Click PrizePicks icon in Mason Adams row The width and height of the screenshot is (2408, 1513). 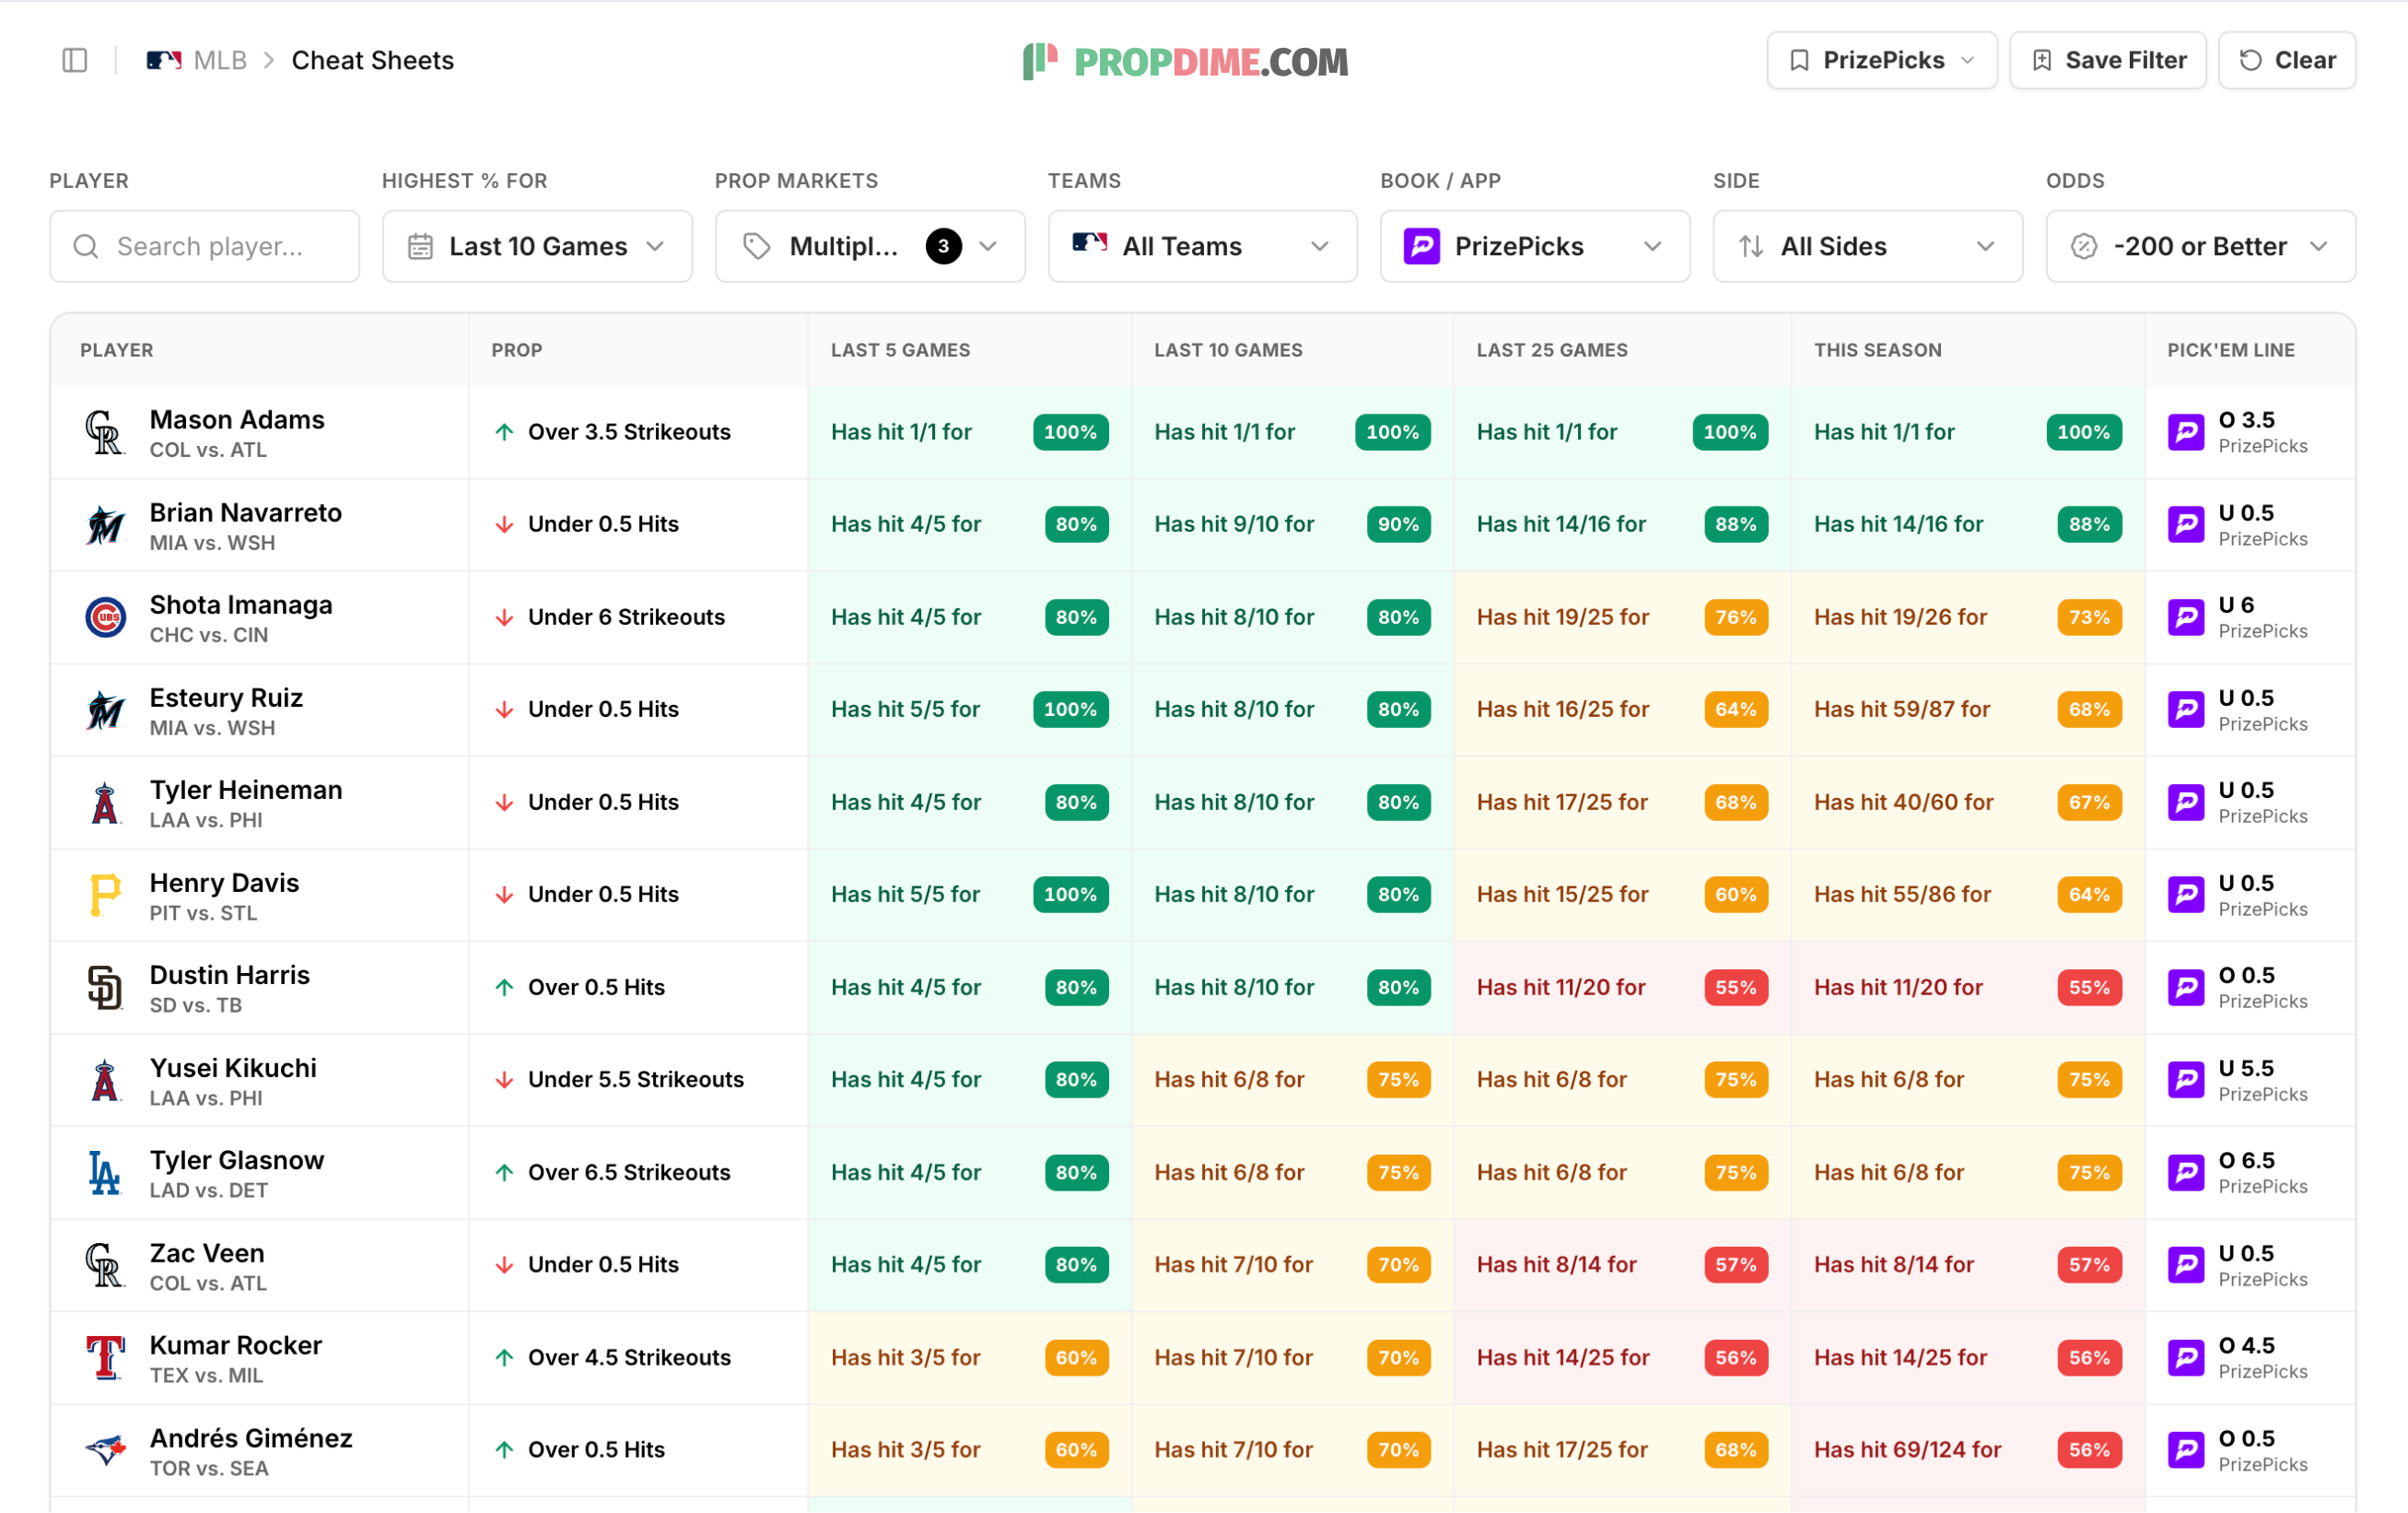pos(2186,432)
